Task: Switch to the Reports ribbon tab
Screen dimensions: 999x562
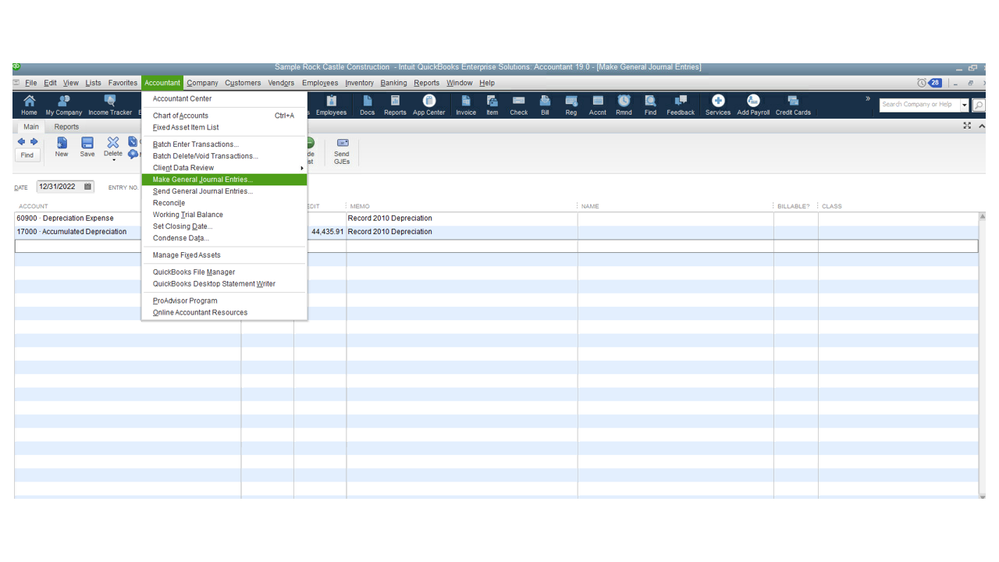Action: [66, 127]
